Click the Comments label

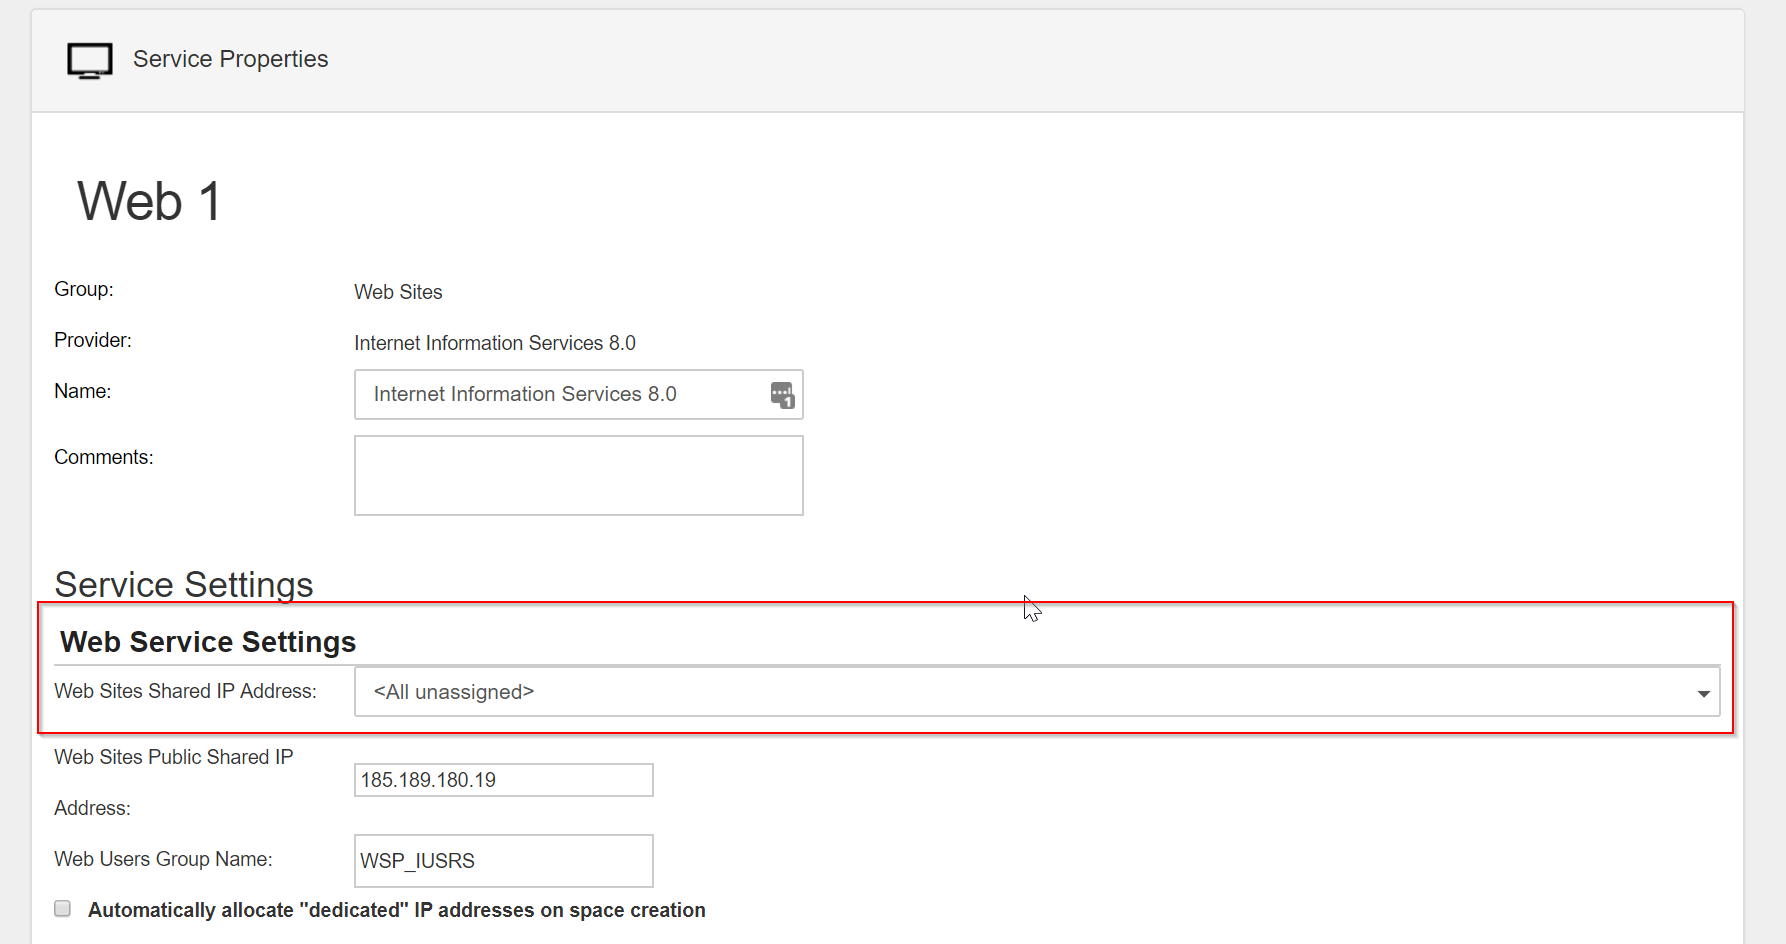(104, 457)
